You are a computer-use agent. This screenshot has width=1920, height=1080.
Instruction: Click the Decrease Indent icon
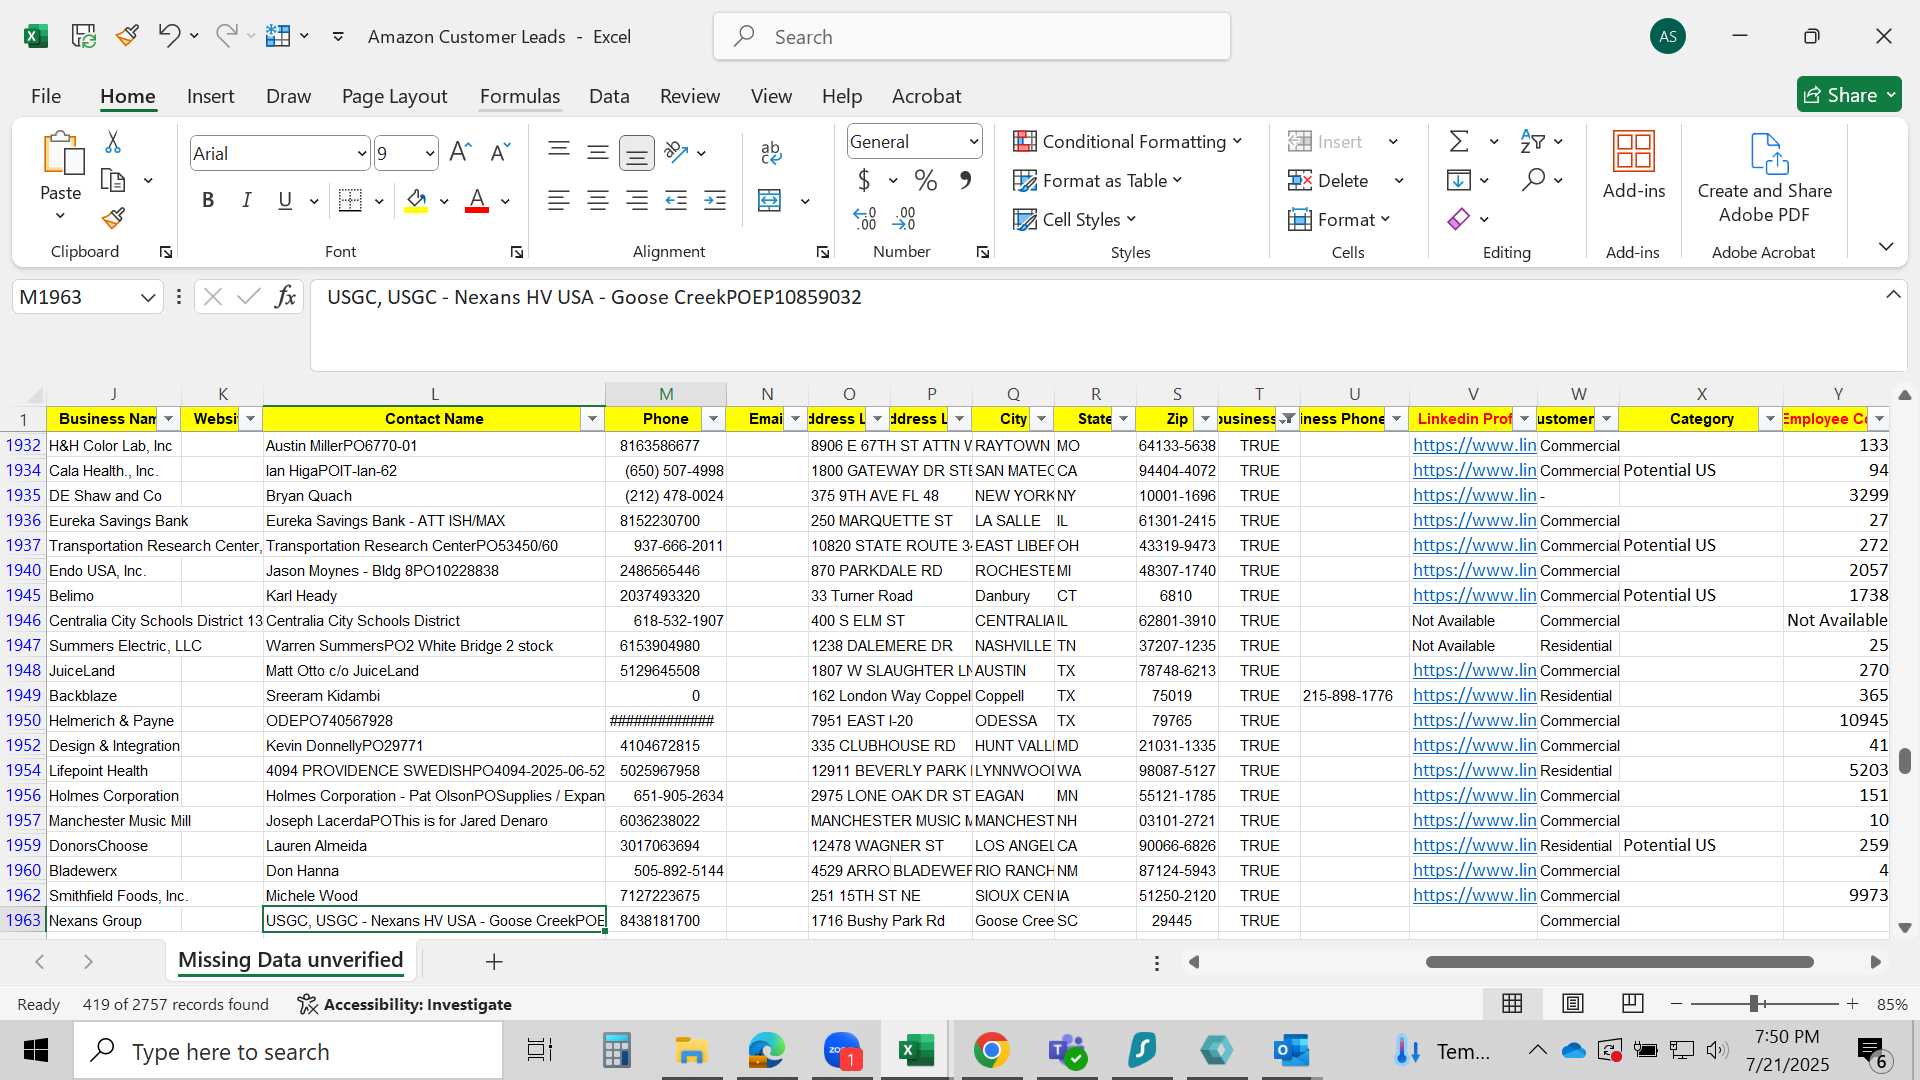(676, 200)
